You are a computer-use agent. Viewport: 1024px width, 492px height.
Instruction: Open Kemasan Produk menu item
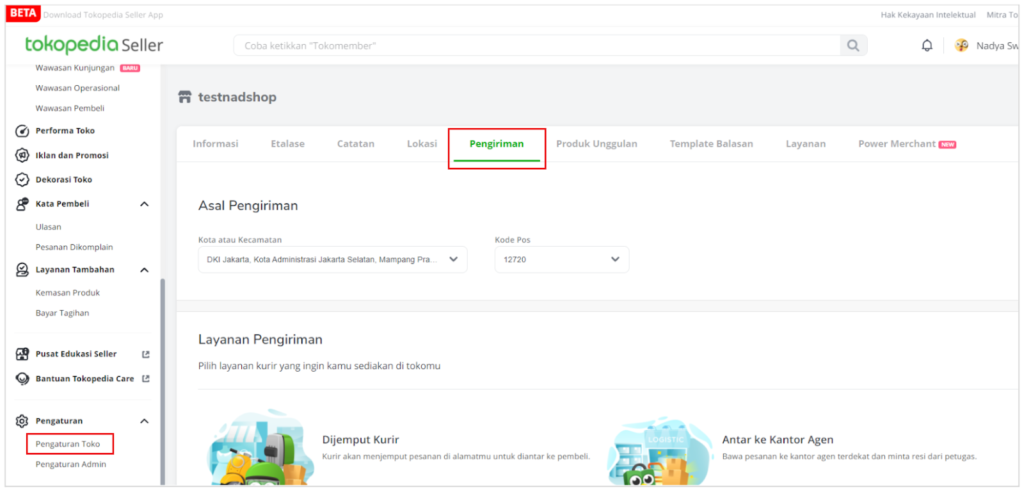click(67, 293)
